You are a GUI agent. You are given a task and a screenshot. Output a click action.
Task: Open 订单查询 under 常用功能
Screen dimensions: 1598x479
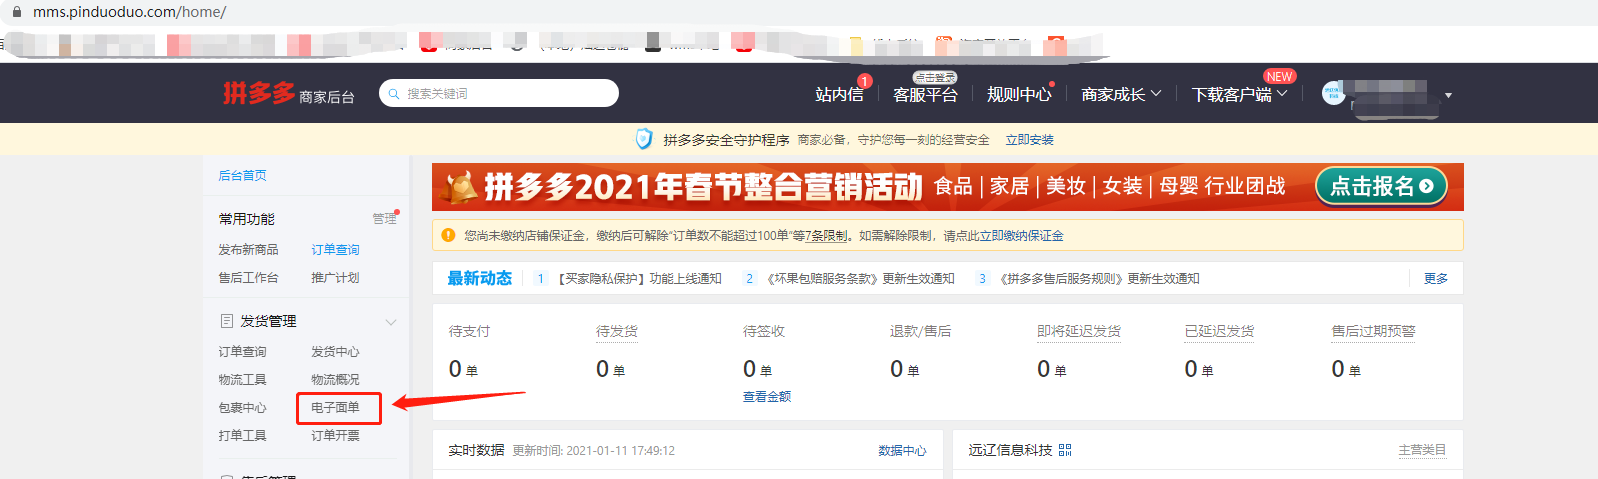[335, 250]
